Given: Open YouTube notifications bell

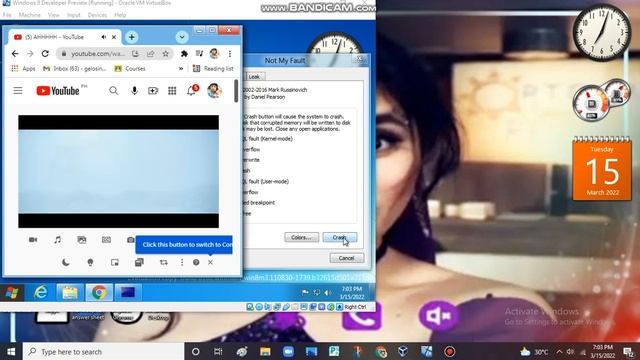Looking at the screenshot, I should pyautogui.click(x=192, y=90).
